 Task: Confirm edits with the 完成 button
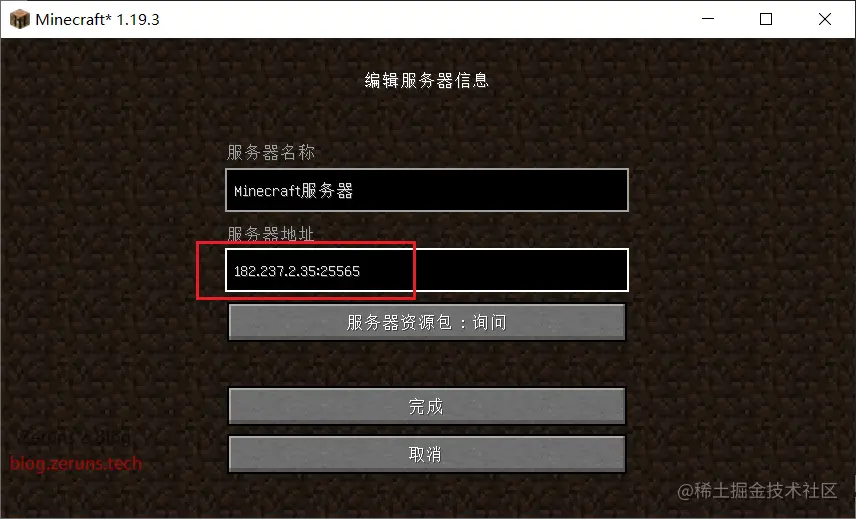tap(427, 407)
